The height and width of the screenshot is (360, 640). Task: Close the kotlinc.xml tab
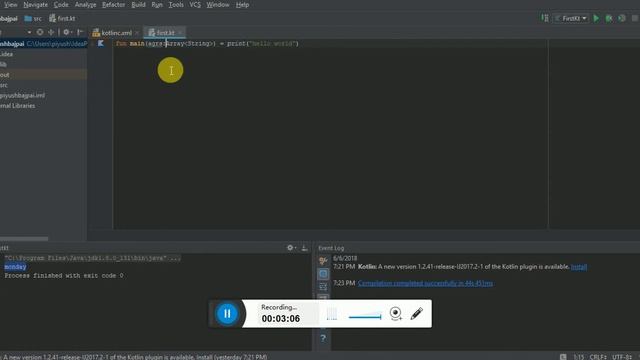[x=137, y=33]
